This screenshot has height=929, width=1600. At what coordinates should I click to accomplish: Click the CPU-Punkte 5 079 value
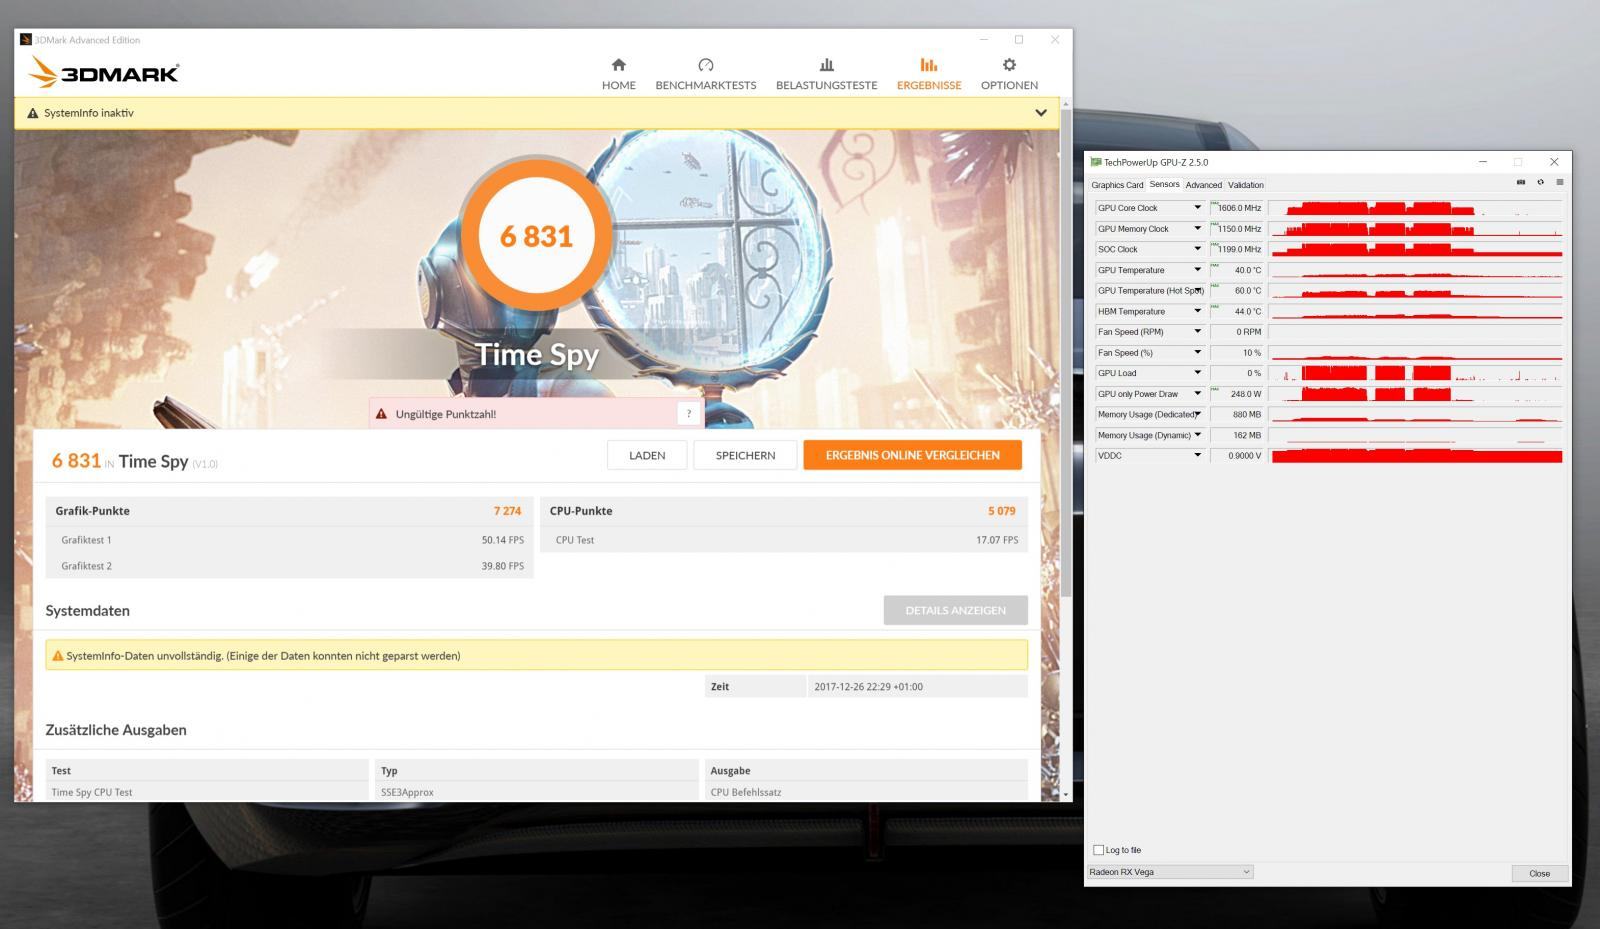[1001, 511]
